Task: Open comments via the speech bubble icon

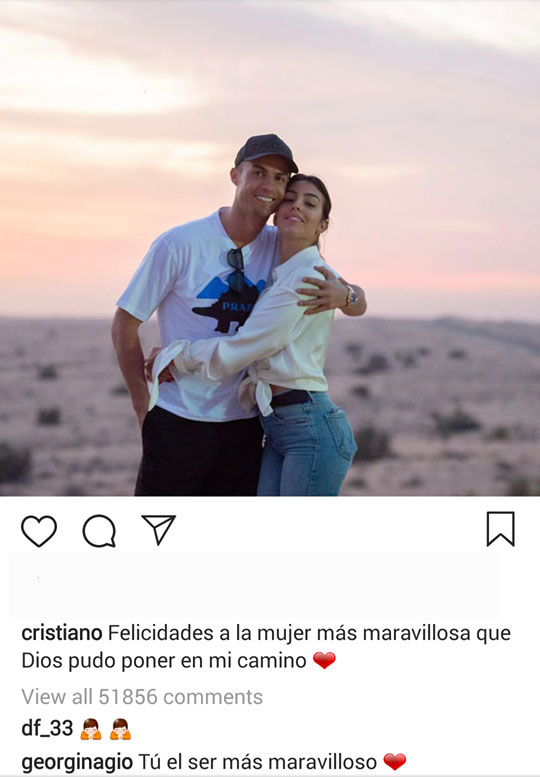Action: tap(99, 531)
